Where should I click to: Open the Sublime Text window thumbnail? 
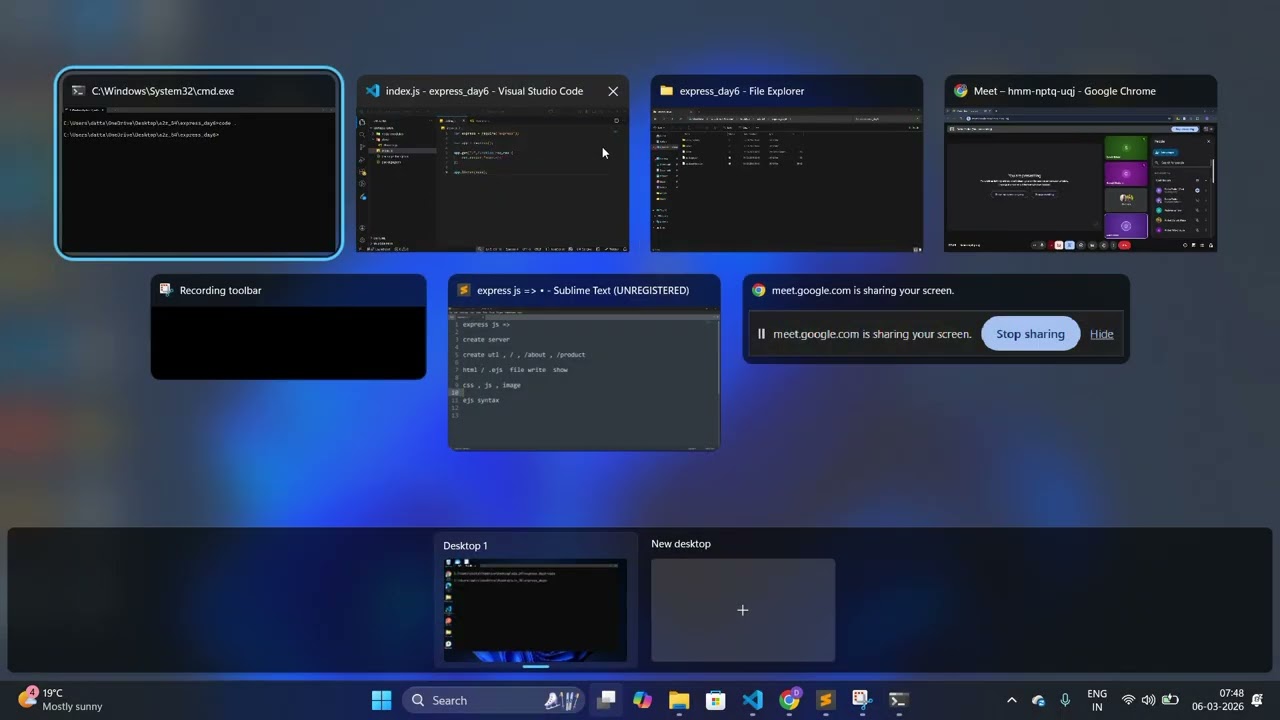pyautogui.click(x=584, y=362)
